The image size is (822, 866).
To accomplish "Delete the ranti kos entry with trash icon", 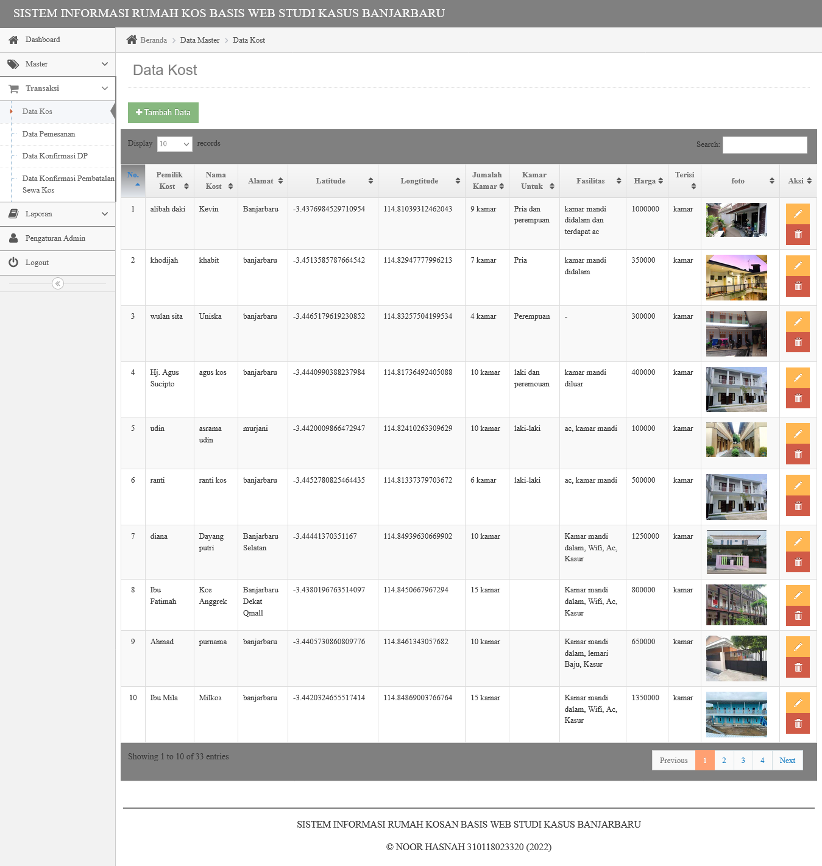I will pos(798,506).
